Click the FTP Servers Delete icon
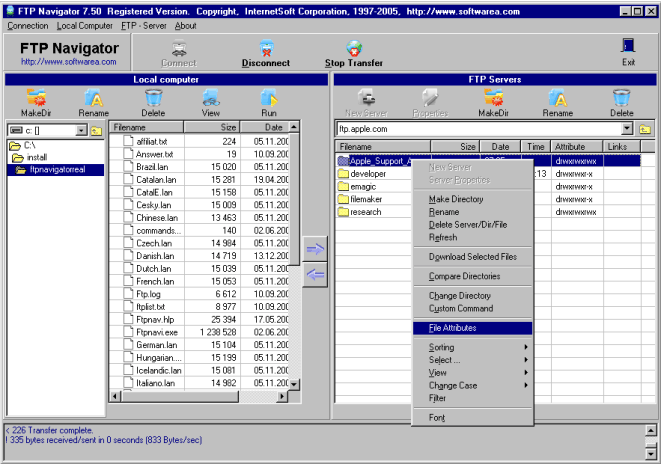Screen dimensions: 662x464 pyautogui.click(x=622, y=98)
